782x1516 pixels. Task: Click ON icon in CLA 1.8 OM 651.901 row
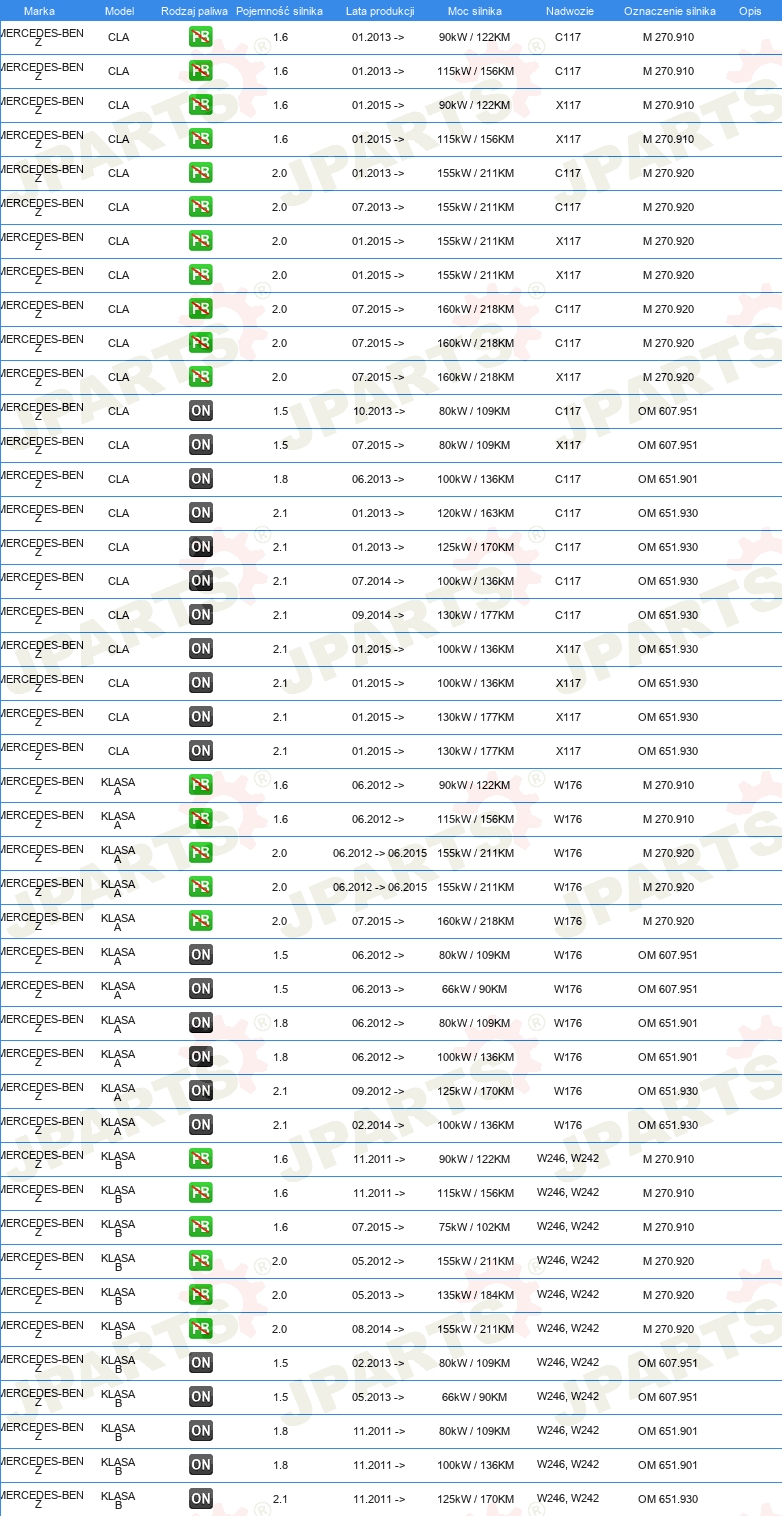click(201, 479)
